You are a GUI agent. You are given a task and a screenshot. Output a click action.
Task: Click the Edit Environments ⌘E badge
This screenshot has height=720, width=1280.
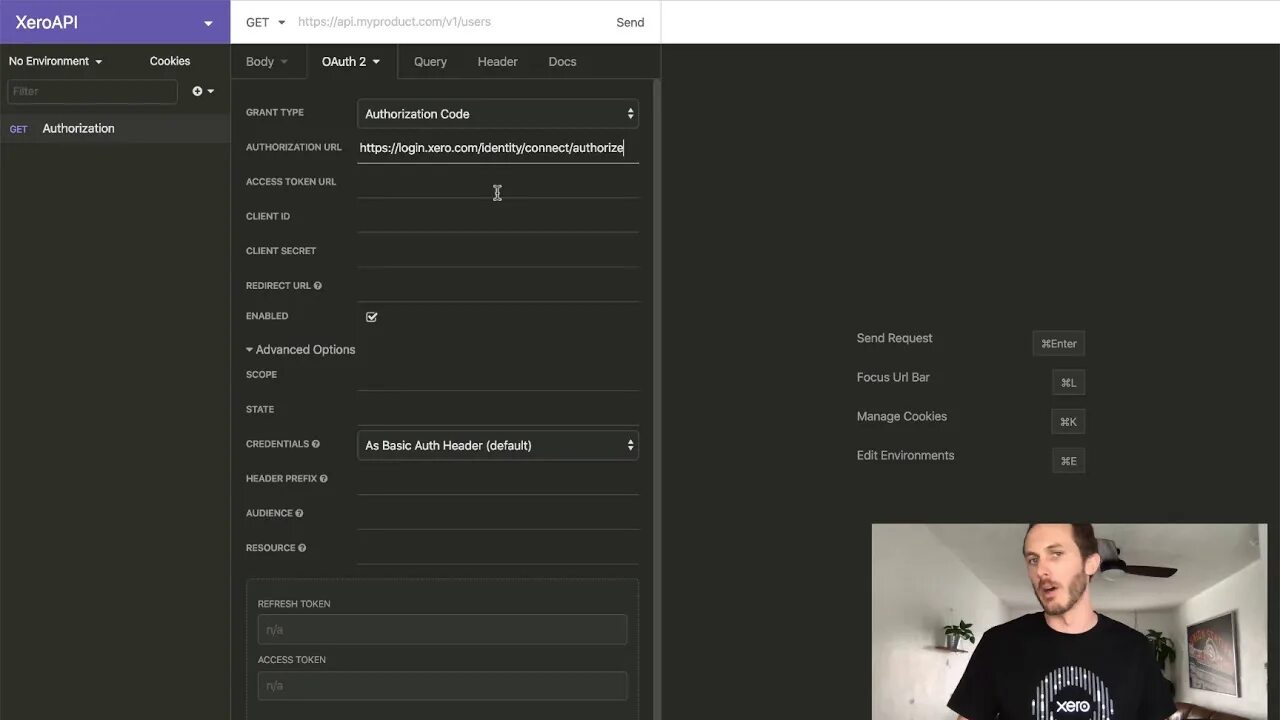[1069, 461]
